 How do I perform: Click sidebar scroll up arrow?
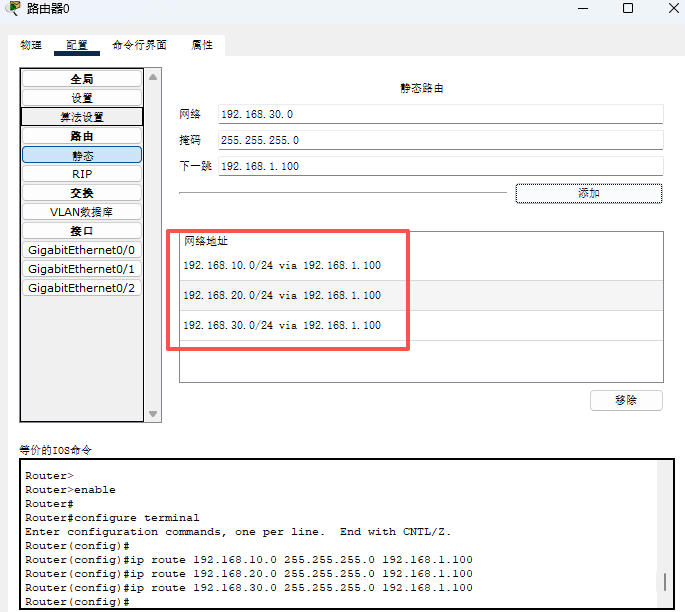coord(153,77)
